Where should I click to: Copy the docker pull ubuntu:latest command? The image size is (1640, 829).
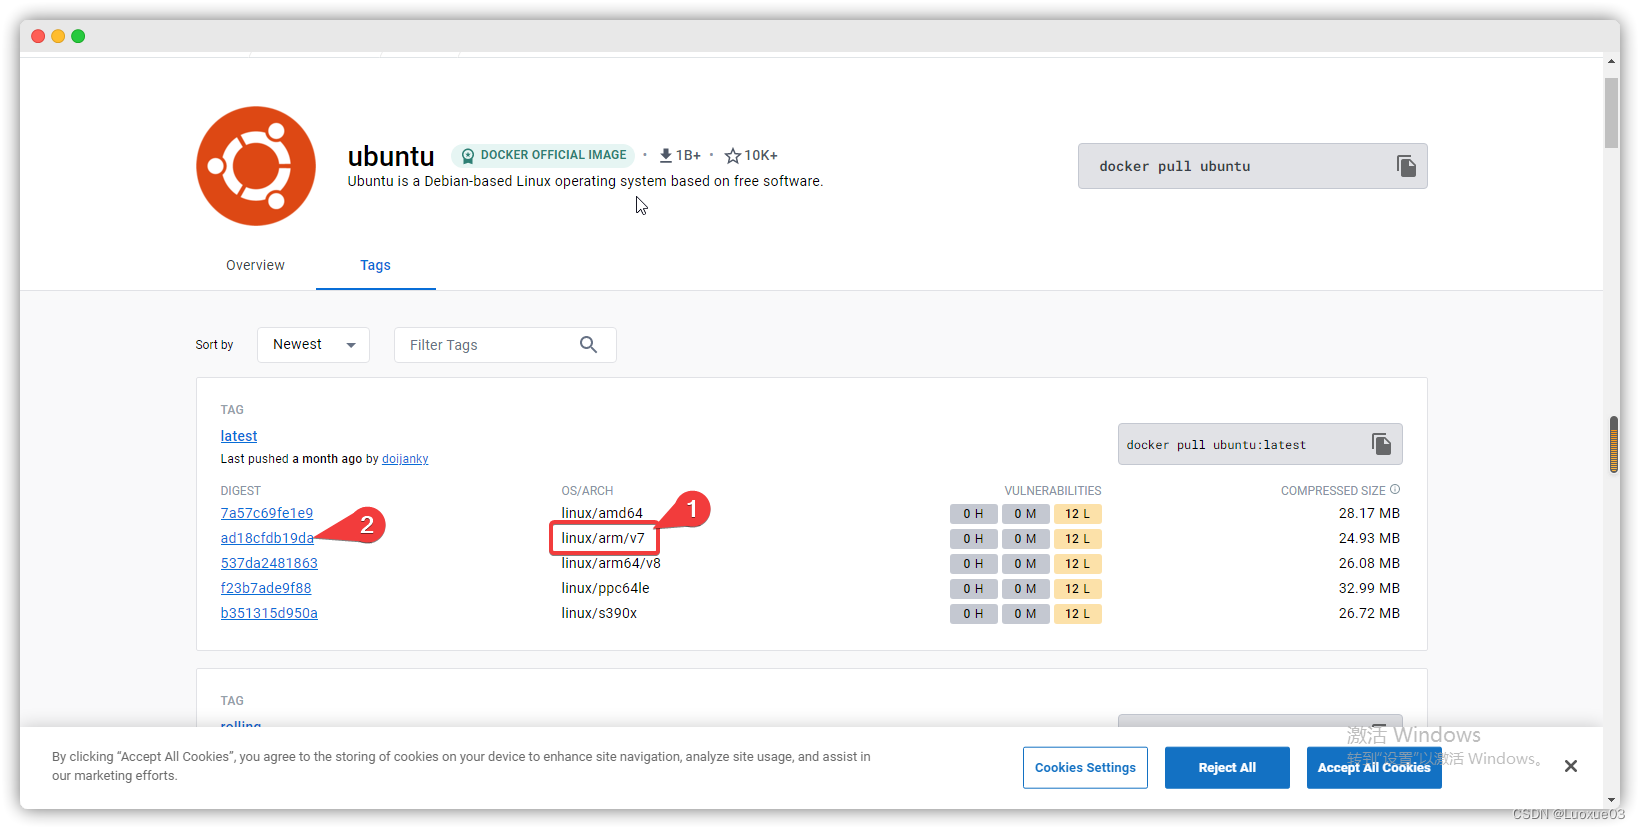click(x=1381, y=444)
